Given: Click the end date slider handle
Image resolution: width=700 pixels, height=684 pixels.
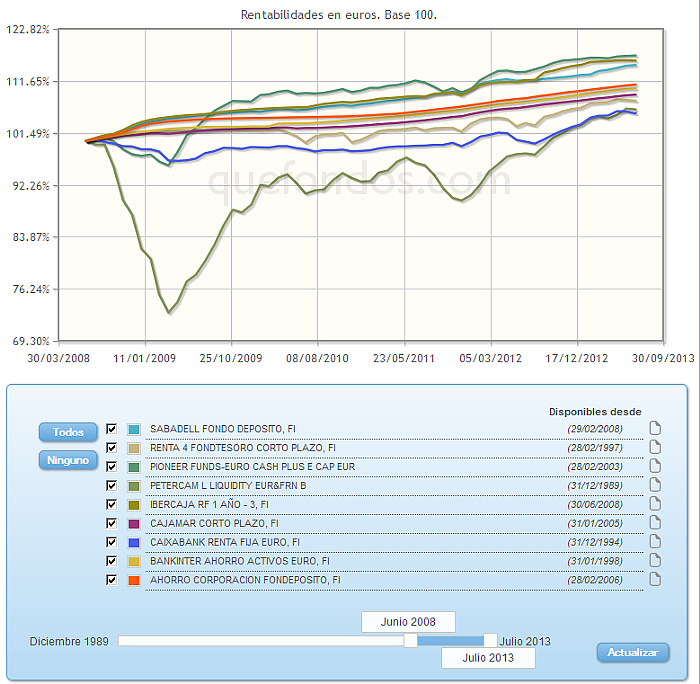Looking at the screenshot, I should point(490,641).
